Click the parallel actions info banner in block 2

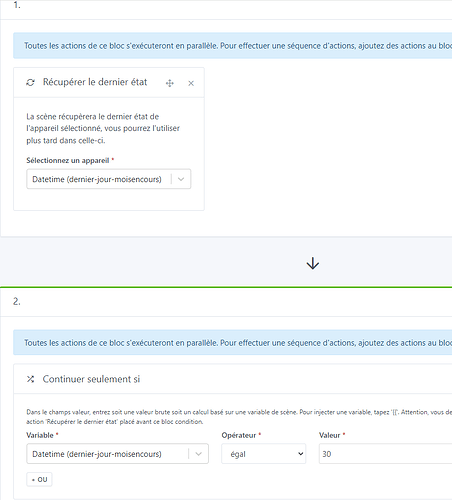click(x=233, y=343)
